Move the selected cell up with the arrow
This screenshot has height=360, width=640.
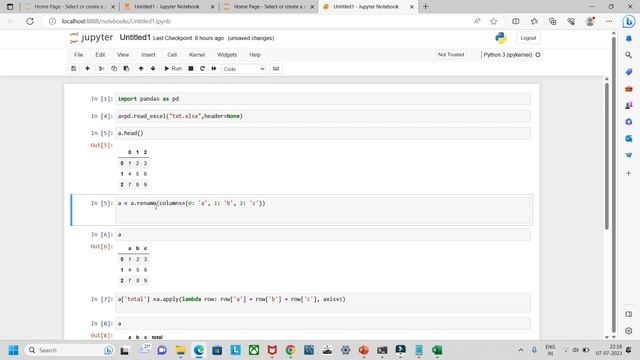(141, 69)
